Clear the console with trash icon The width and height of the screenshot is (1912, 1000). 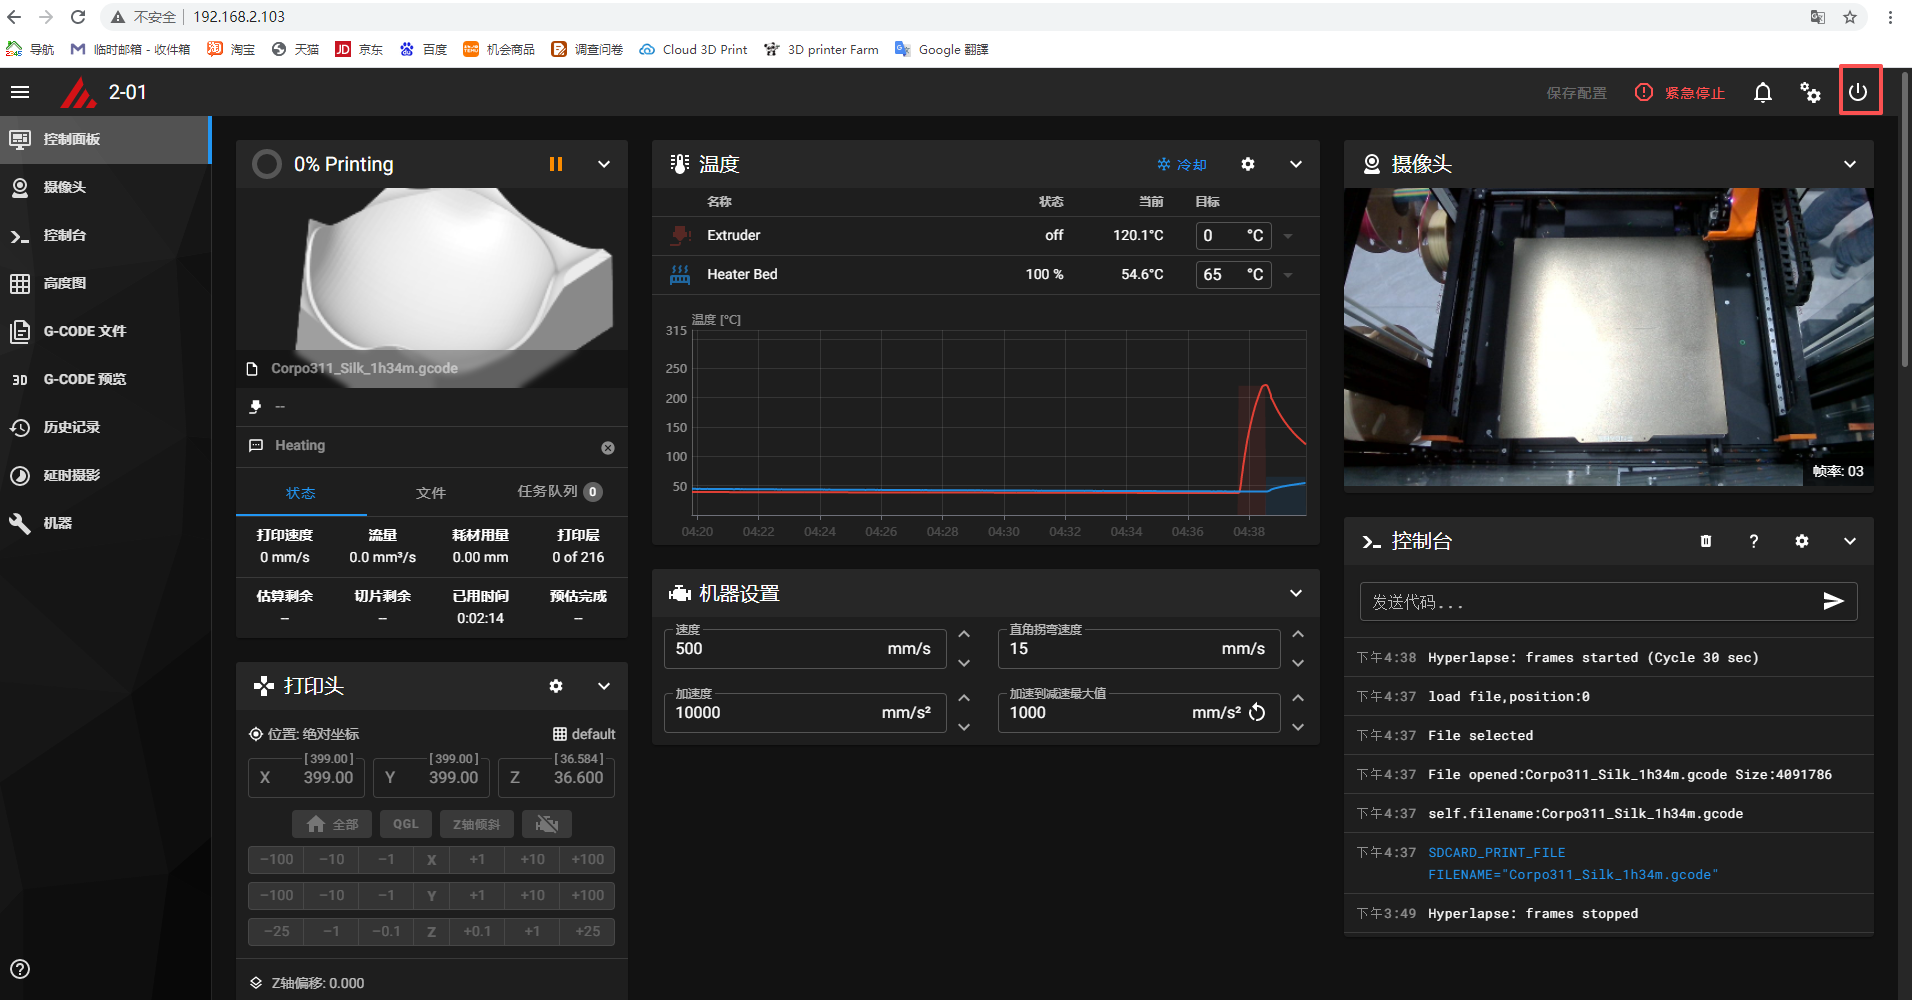[x=1705, y=541]
